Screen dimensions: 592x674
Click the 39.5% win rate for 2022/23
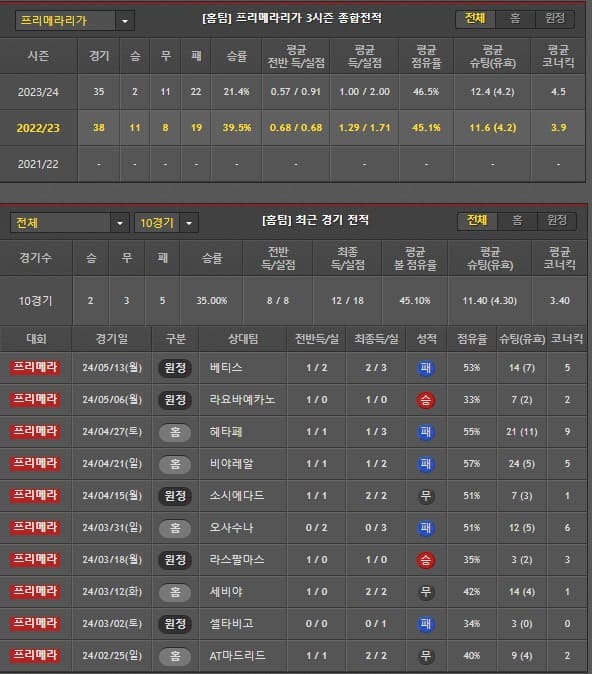pos(237,128)
